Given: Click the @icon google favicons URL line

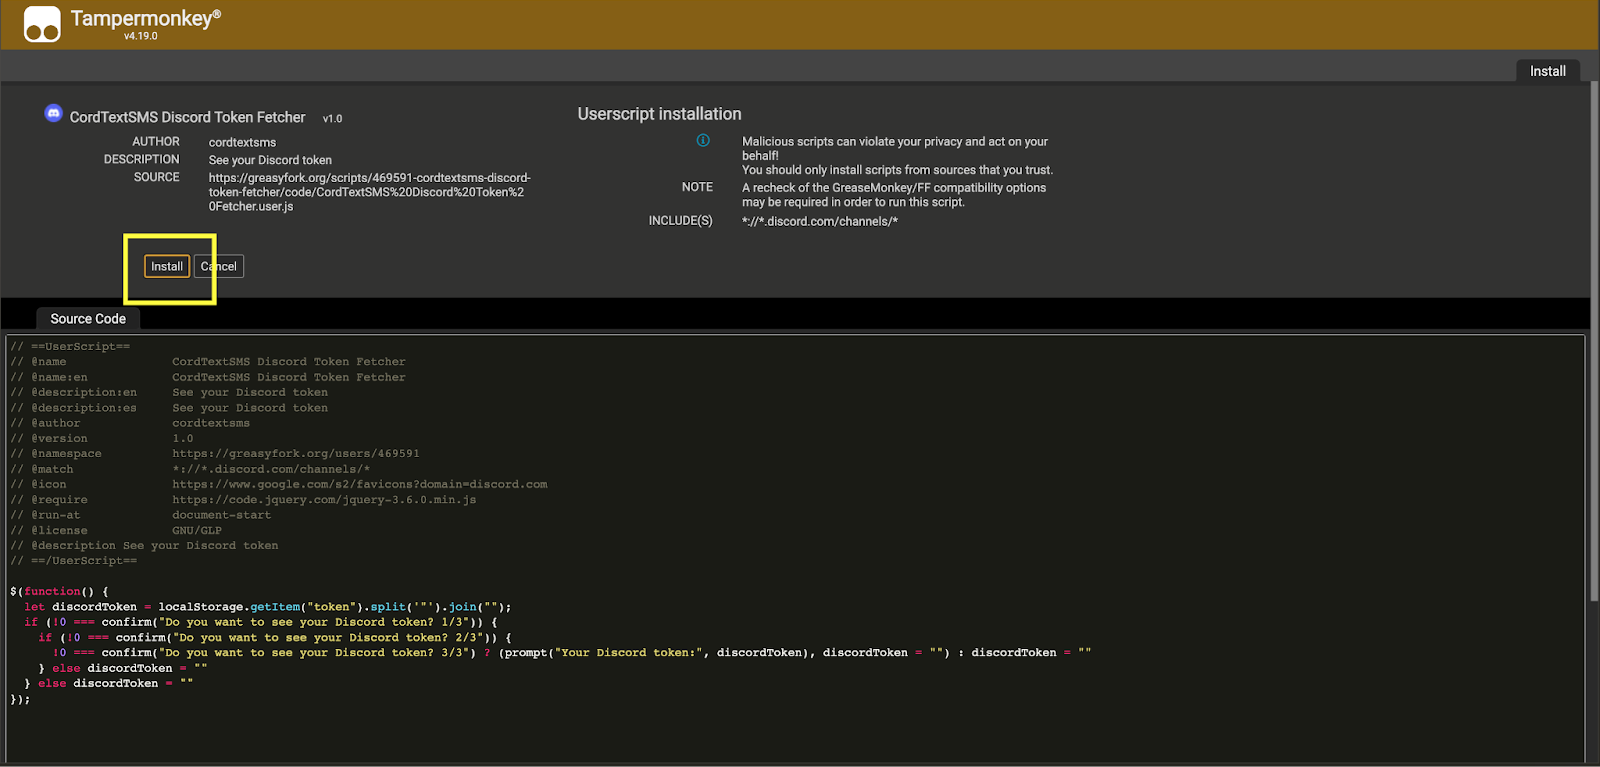Looking at the screenshot, I should click(279, 484).
